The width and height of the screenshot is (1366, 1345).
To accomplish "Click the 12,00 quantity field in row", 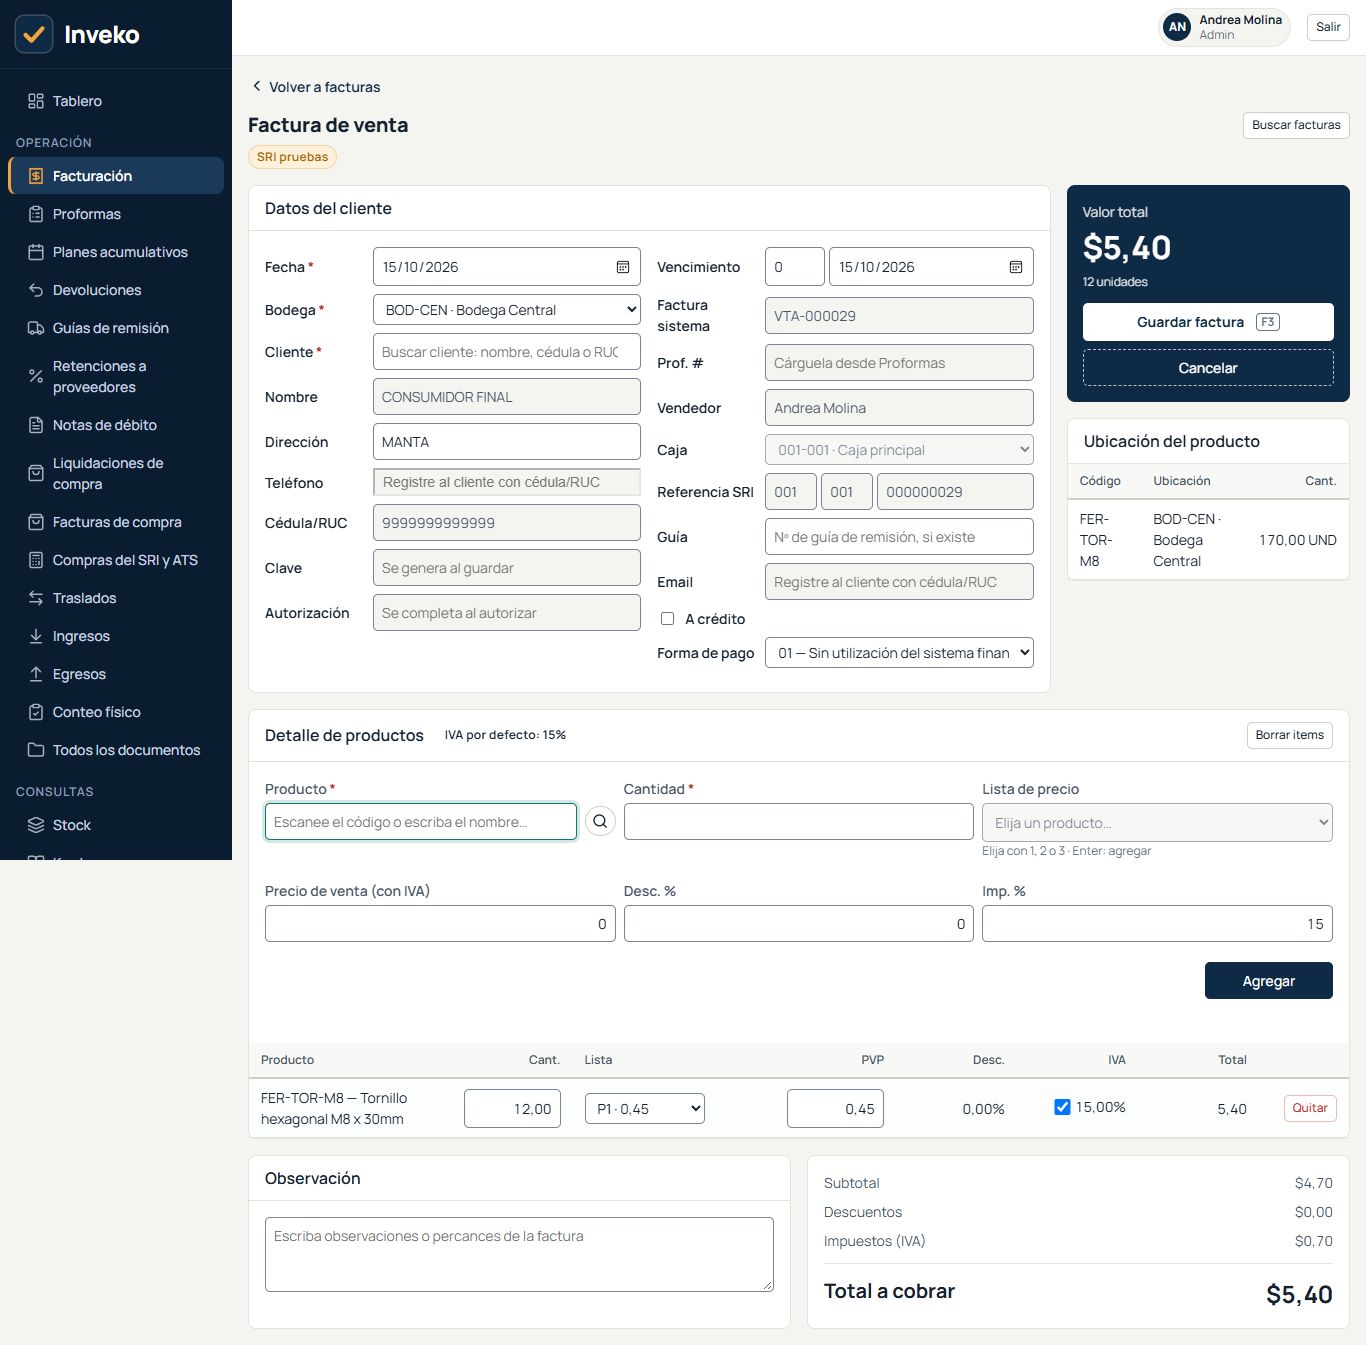I will pyautogui.click(x=512, y=1109).
